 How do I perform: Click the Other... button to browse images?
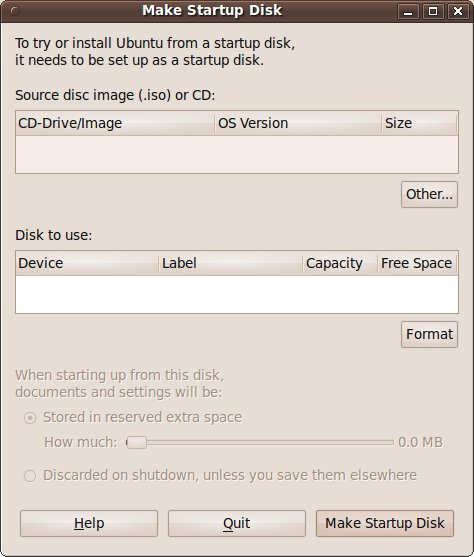coord(429,194)
